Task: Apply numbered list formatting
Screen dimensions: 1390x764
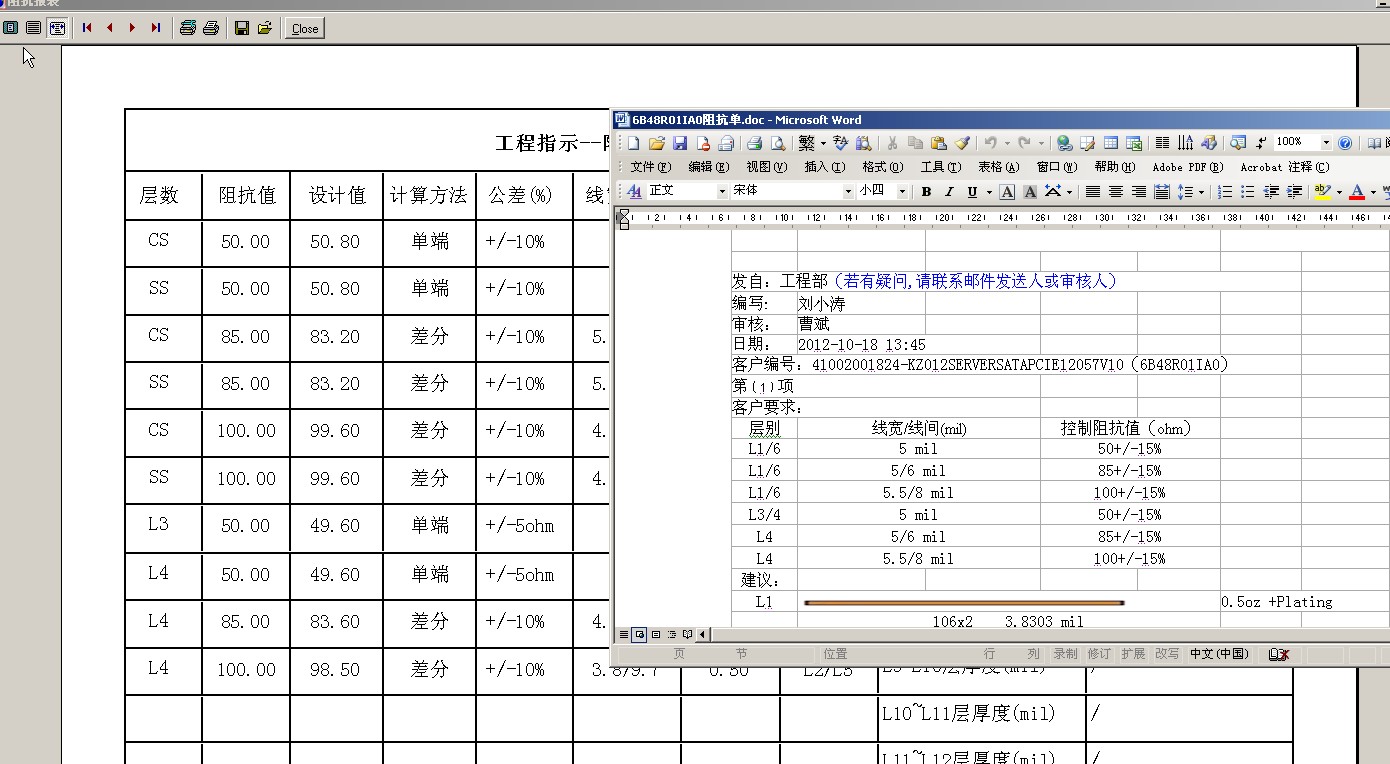Action: tap(1225, 191)
